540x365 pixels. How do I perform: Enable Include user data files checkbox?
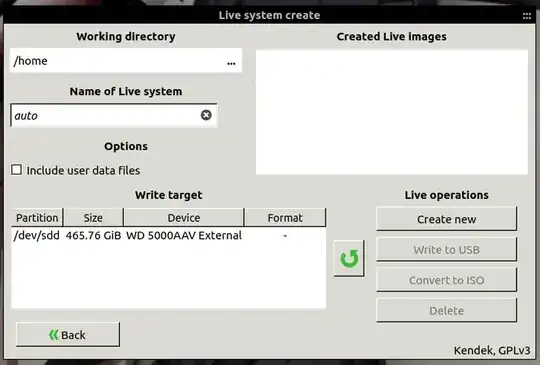click(x=16, y=170)
